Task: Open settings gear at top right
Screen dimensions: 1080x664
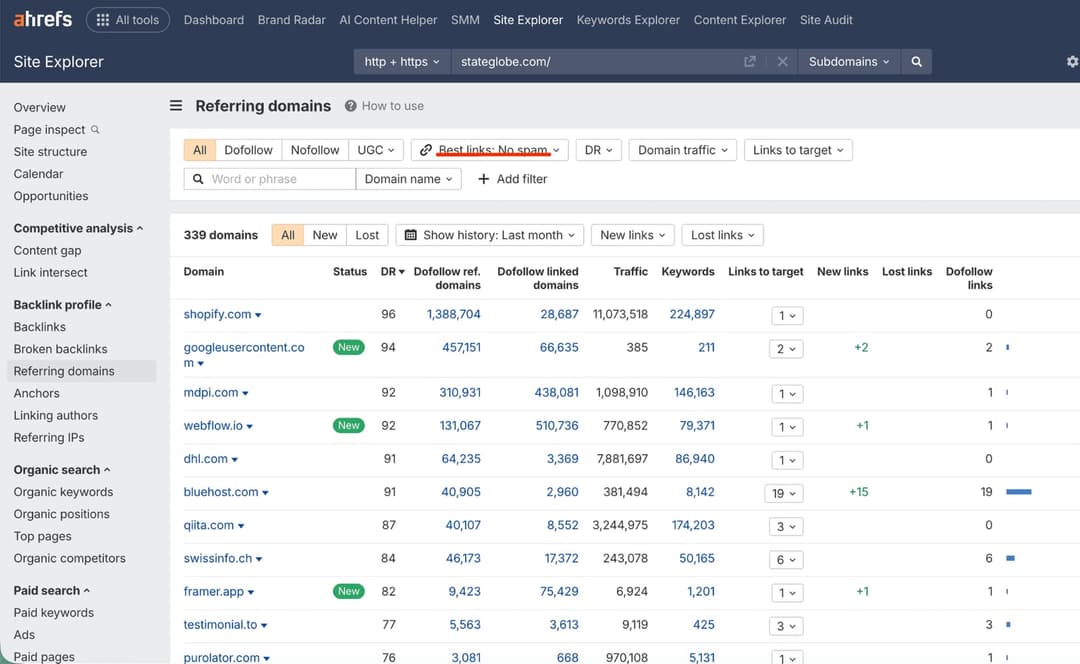Action: click(x=1072, y=61)
